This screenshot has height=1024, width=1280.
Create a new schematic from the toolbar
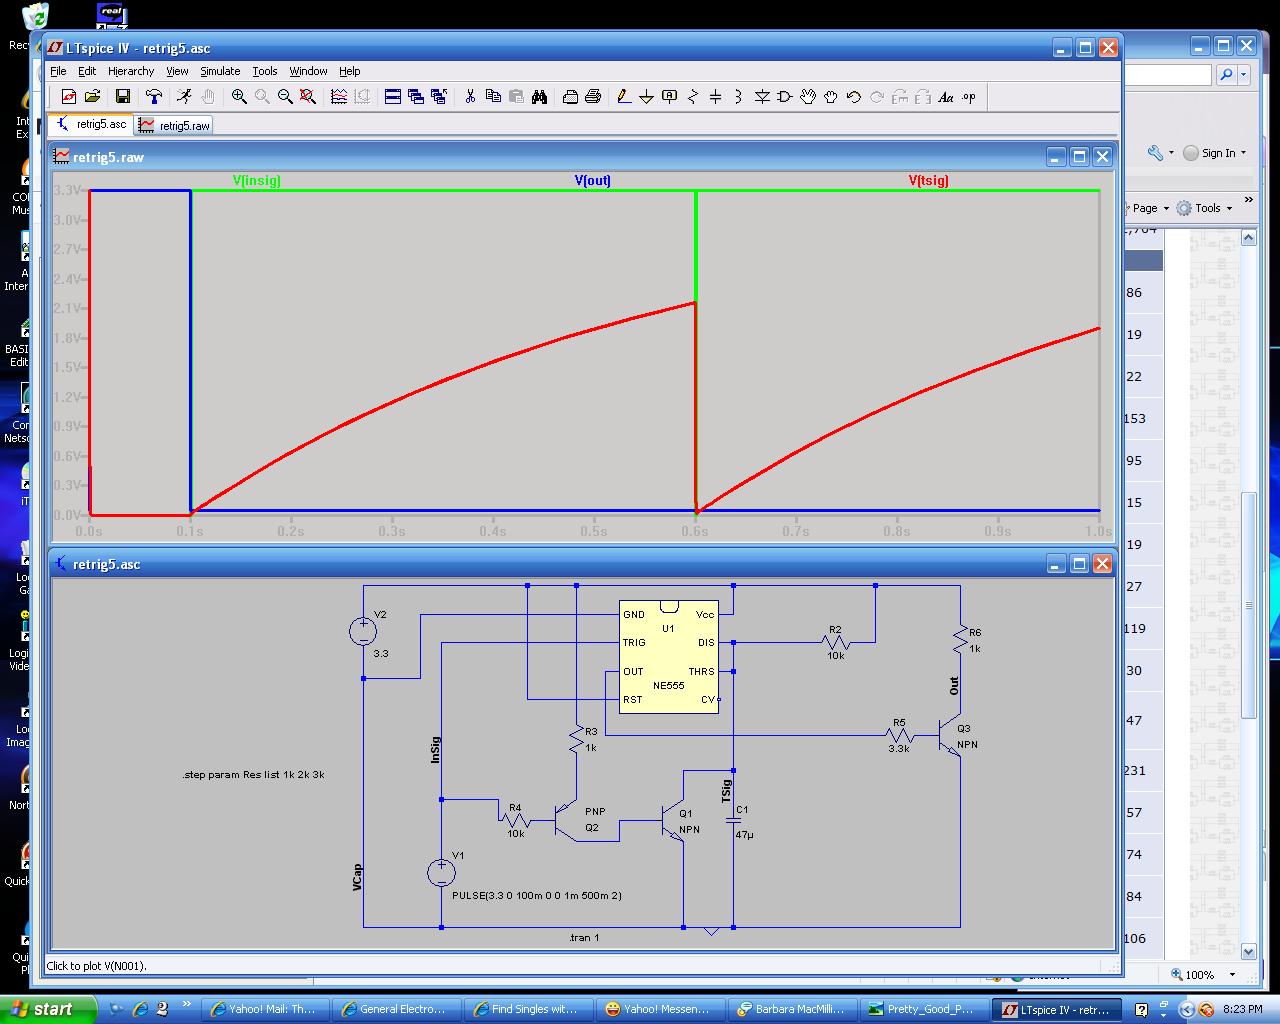68,97
